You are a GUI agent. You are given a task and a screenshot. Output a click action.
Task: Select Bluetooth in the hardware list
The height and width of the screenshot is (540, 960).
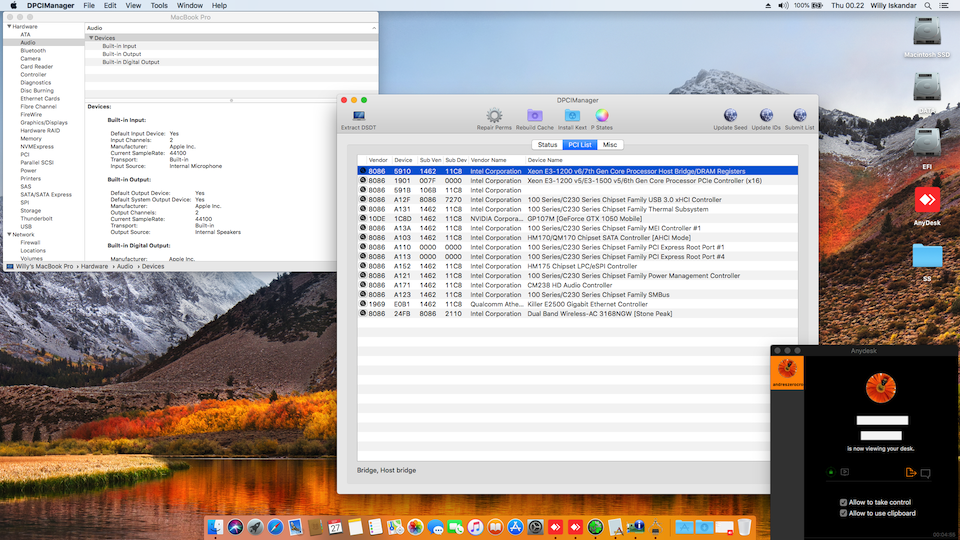33,50
